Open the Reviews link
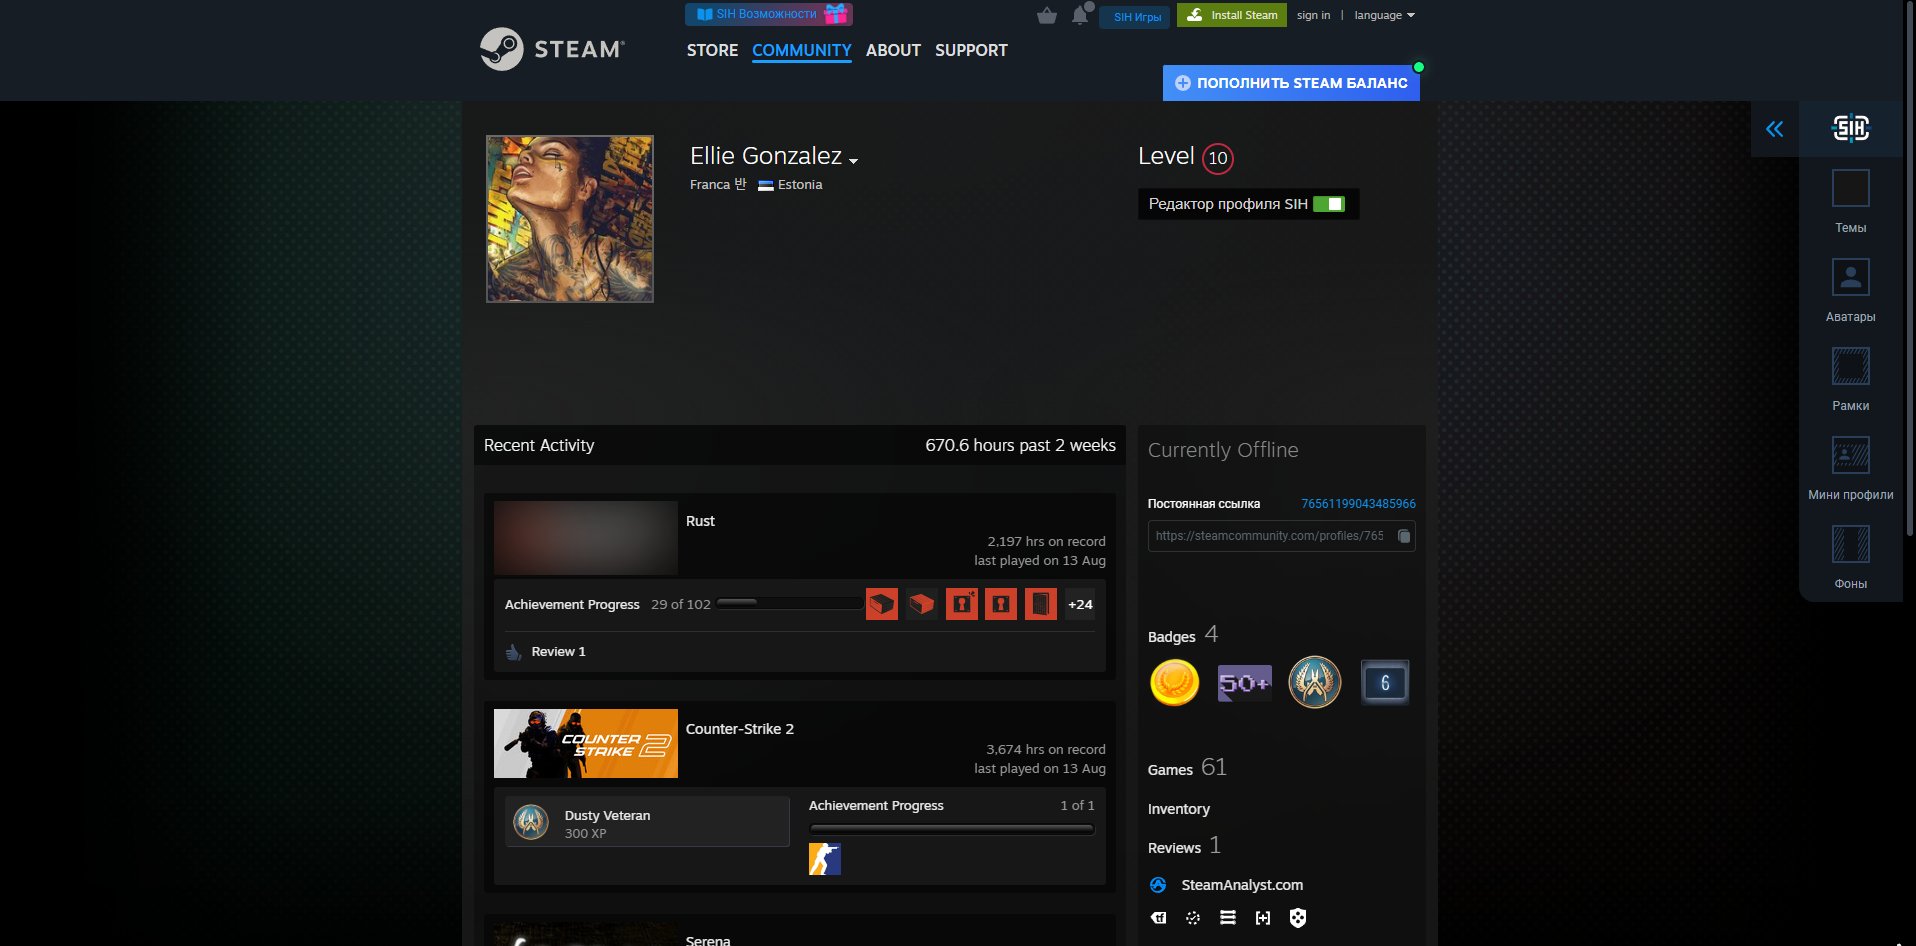 coord(1174,848)
